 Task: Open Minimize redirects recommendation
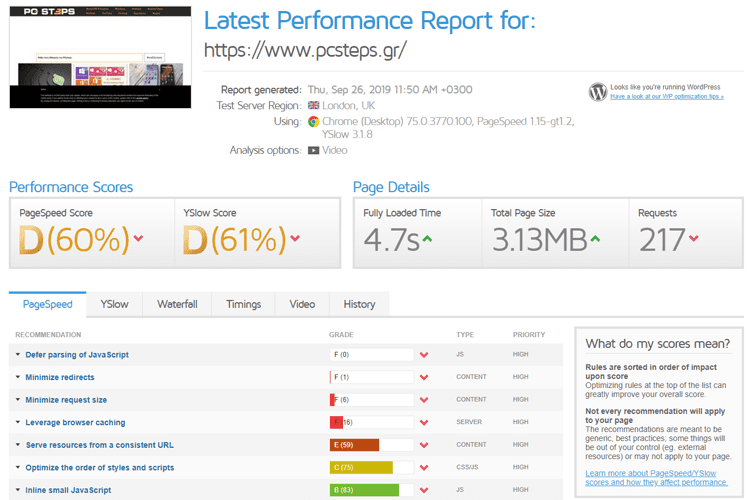point(60,377)
